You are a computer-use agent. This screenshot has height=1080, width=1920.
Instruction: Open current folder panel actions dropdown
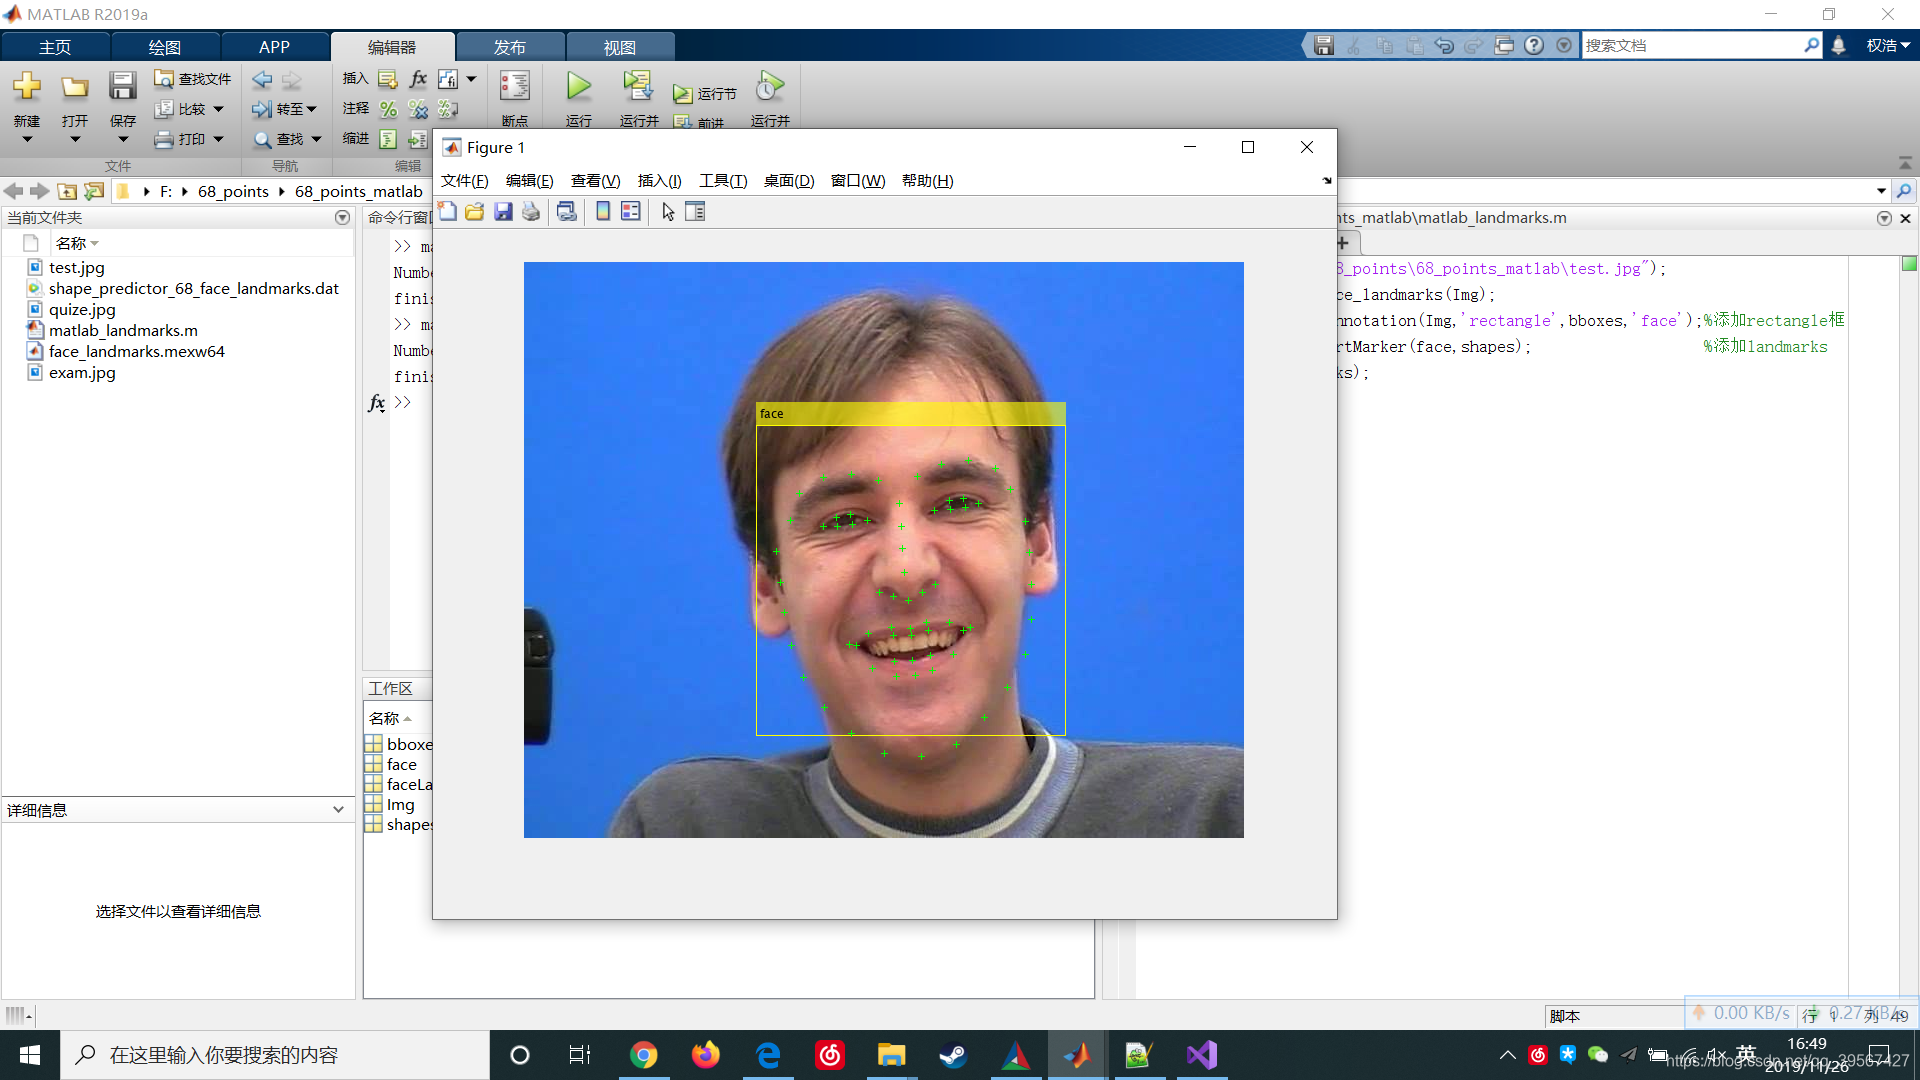click(342, 218)
